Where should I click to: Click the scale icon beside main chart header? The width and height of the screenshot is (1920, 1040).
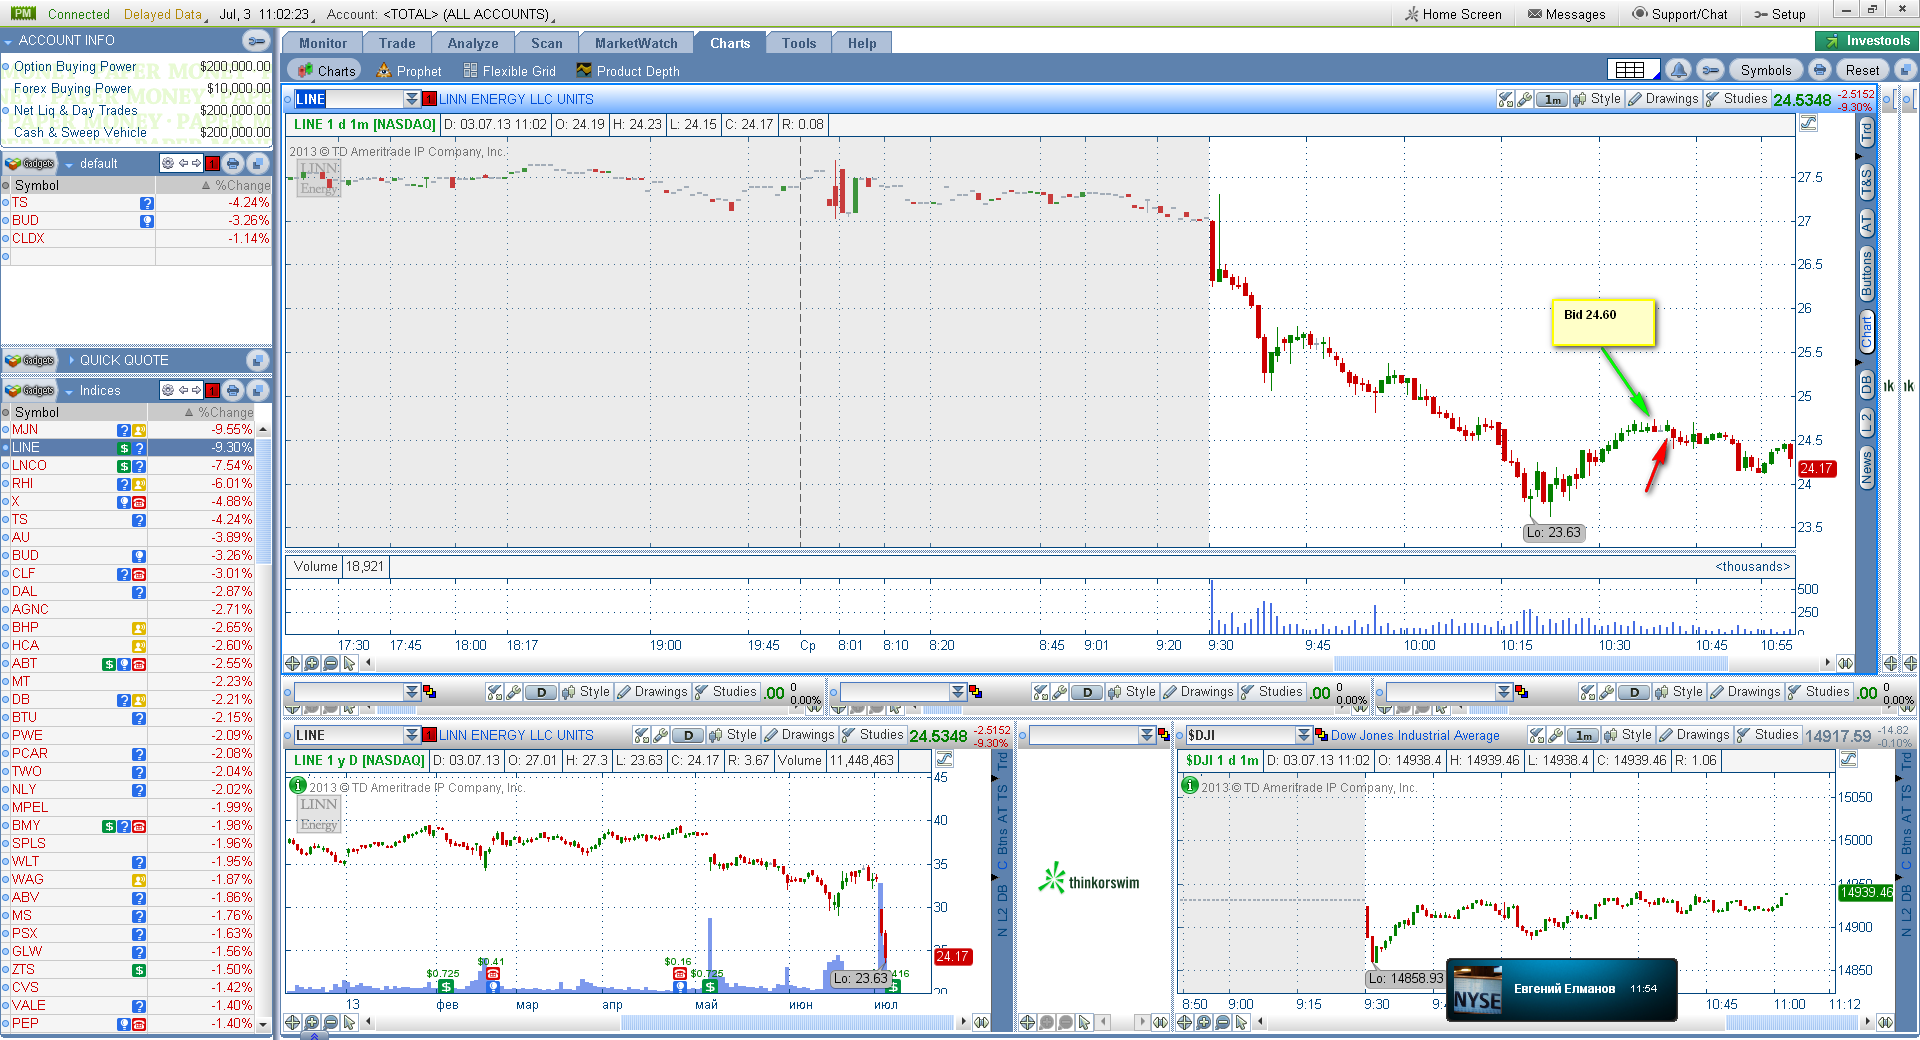coord(1808,124)
